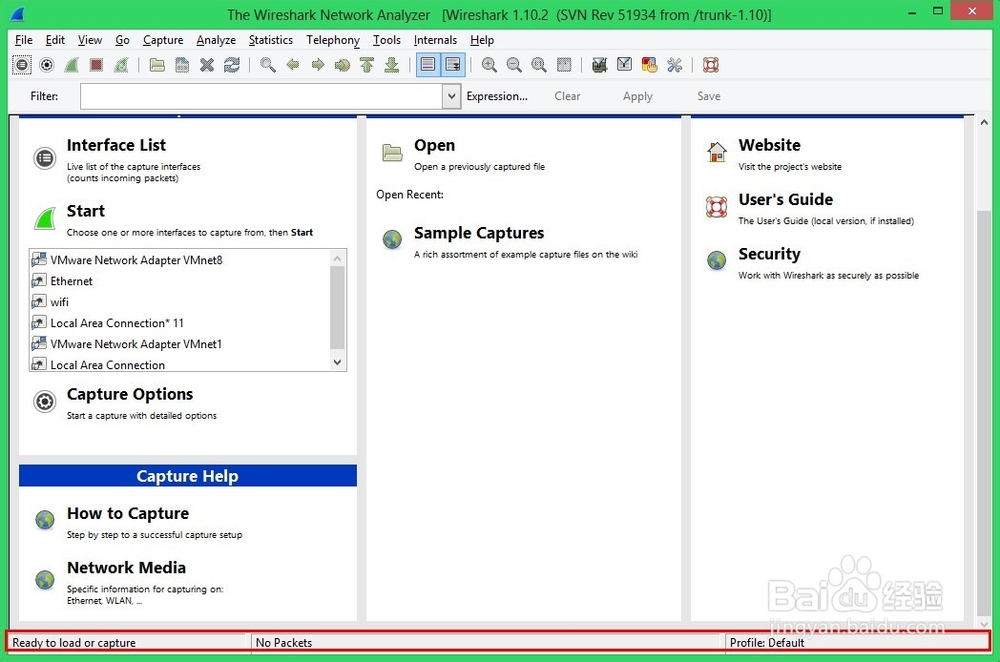Click the normal size zoom icon
Image resolution: width=1000 pixels, height=662 pixels.
pos(539,64)
